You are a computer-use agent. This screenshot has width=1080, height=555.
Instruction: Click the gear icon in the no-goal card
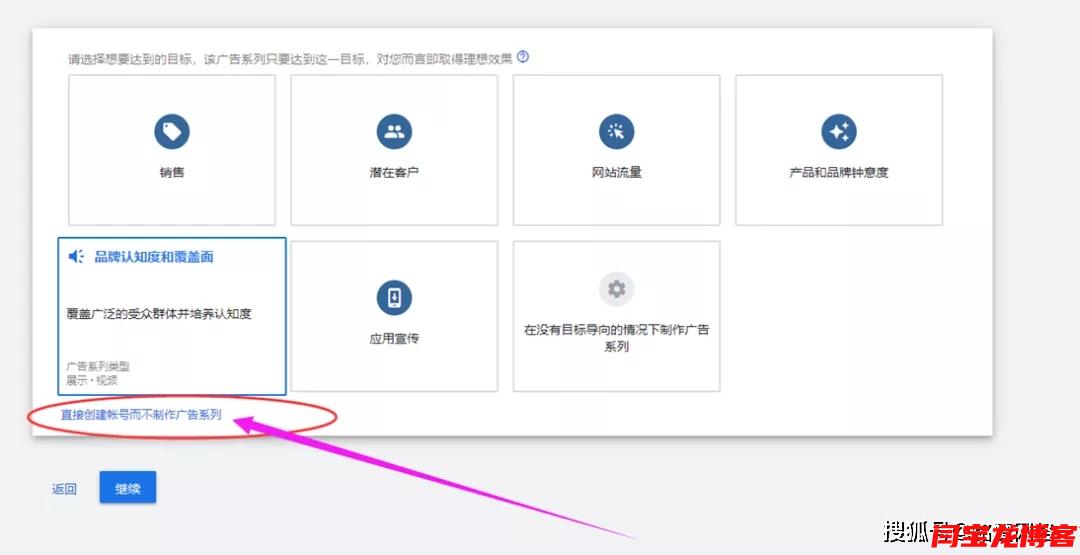[x=616, y=289]
